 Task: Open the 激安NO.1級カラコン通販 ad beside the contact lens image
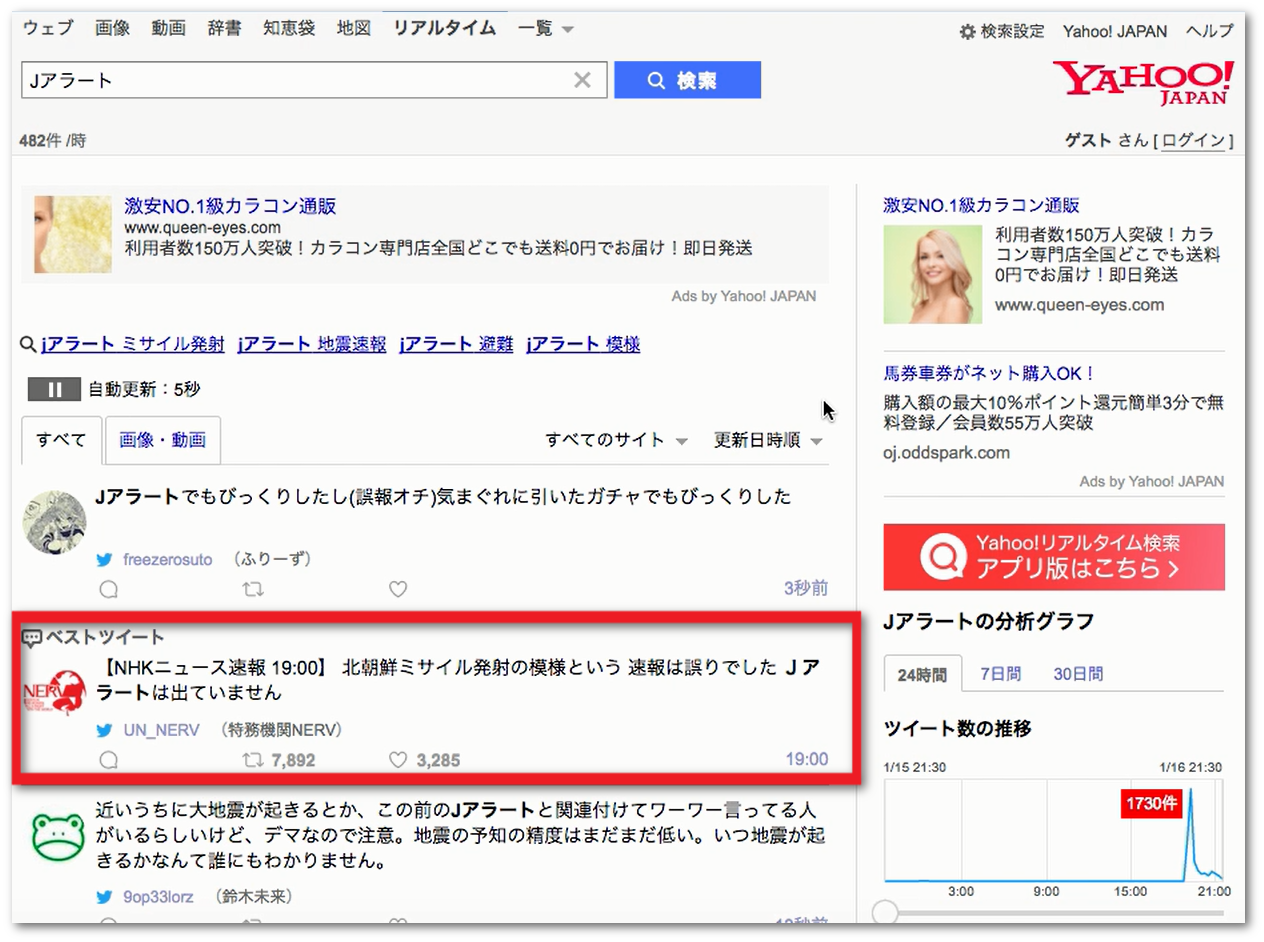230,207
